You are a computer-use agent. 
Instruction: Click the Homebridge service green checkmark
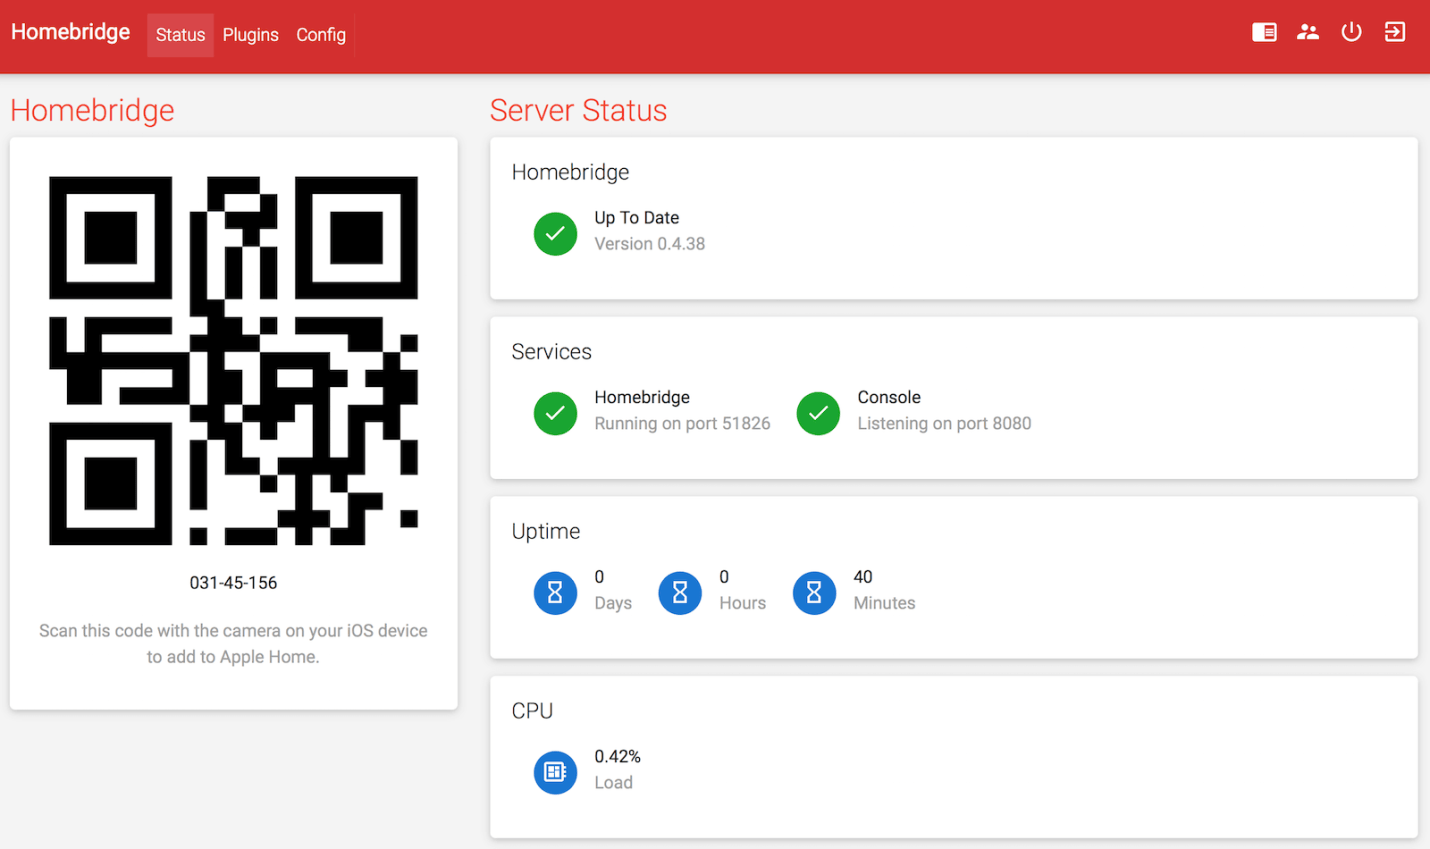click(555, 414)
